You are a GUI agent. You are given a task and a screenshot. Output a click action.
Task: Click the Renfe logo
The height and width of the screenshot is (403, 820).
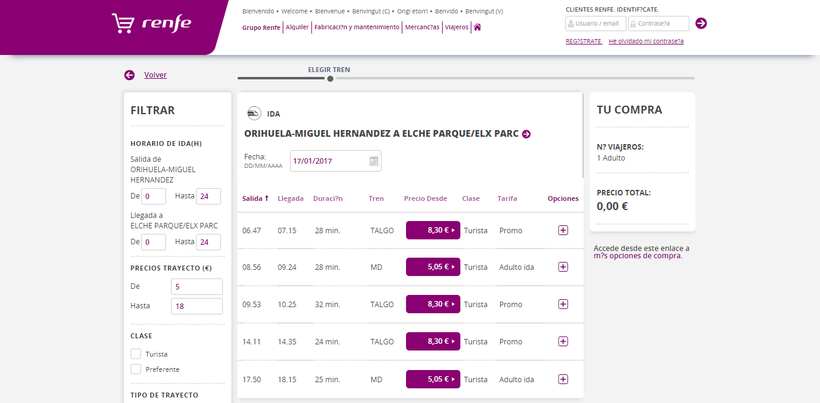151,23
